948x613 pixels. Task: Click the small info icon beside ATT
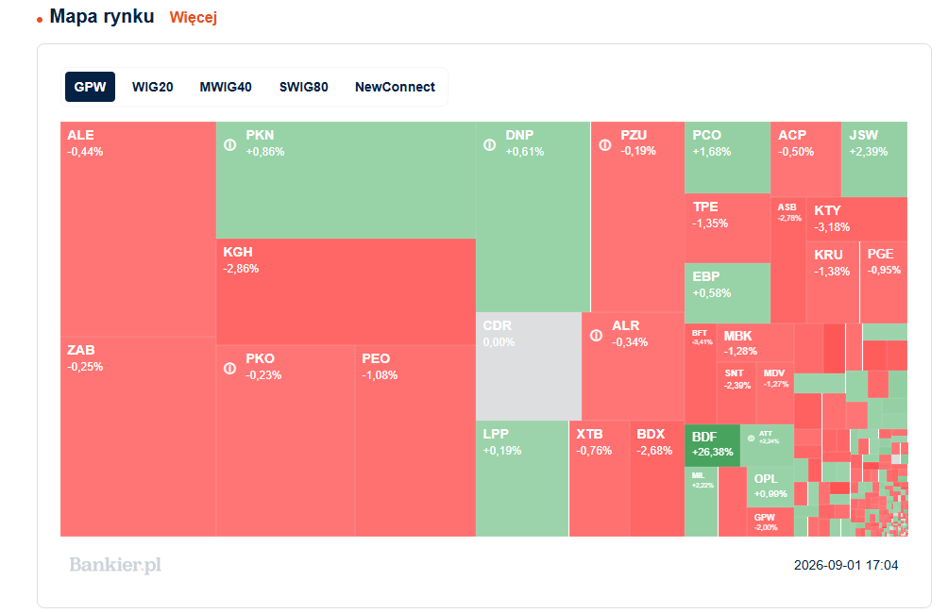(x=751, y=438)
